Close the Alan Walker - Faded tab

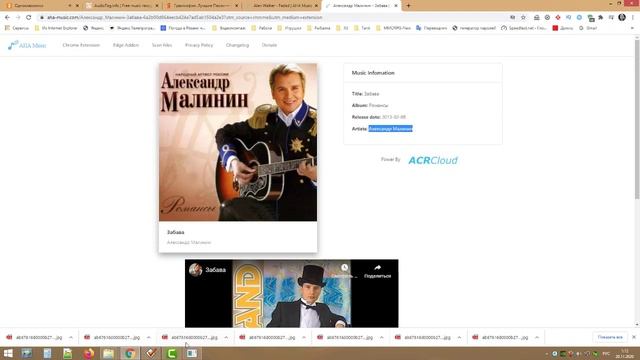[316, 6]
